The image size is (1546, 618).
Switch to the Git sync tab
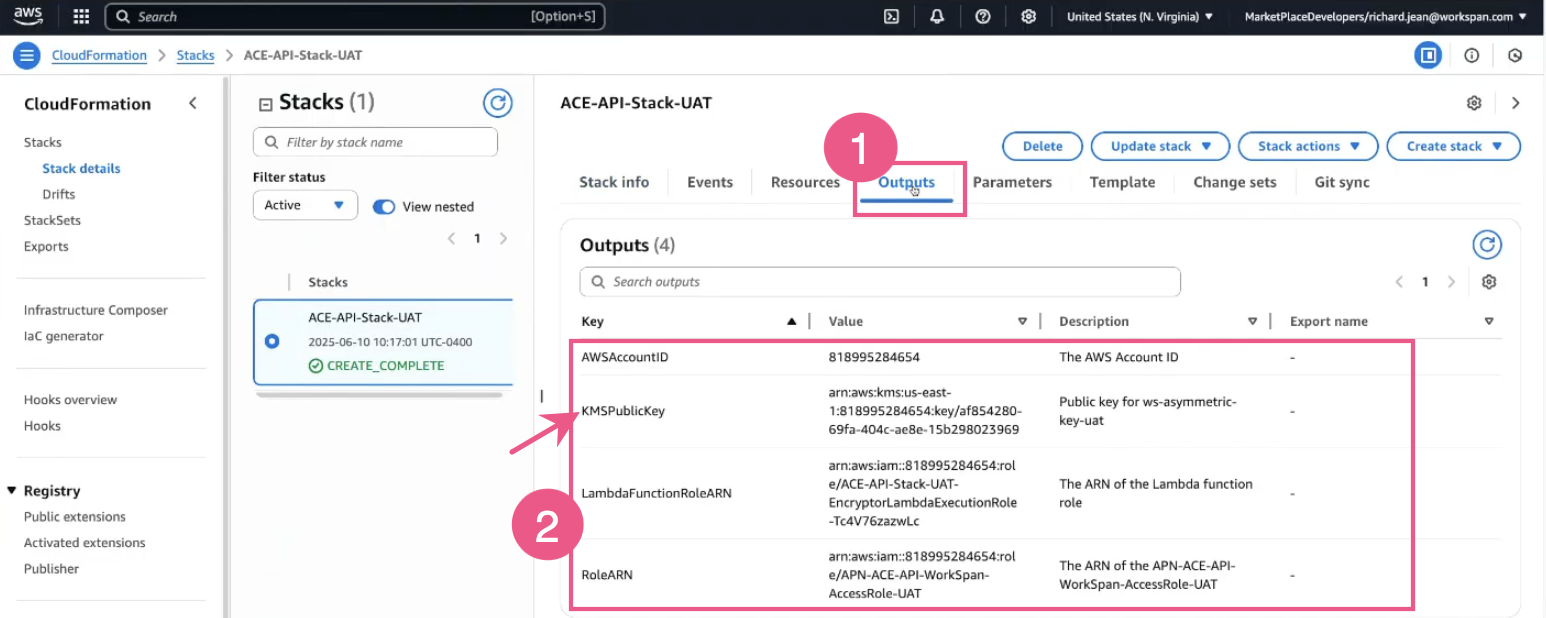pyautogui.click(x=1342, y=182)
